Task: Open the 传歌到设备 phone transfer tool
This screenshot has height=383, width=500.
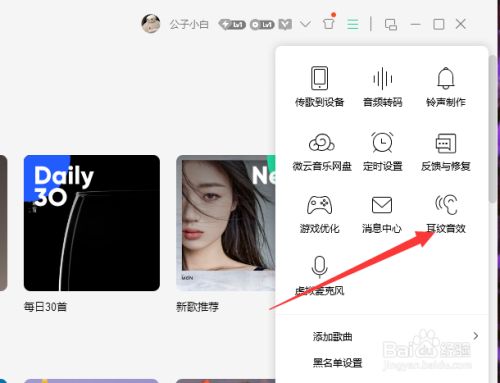Action: (x=319, y=87)
